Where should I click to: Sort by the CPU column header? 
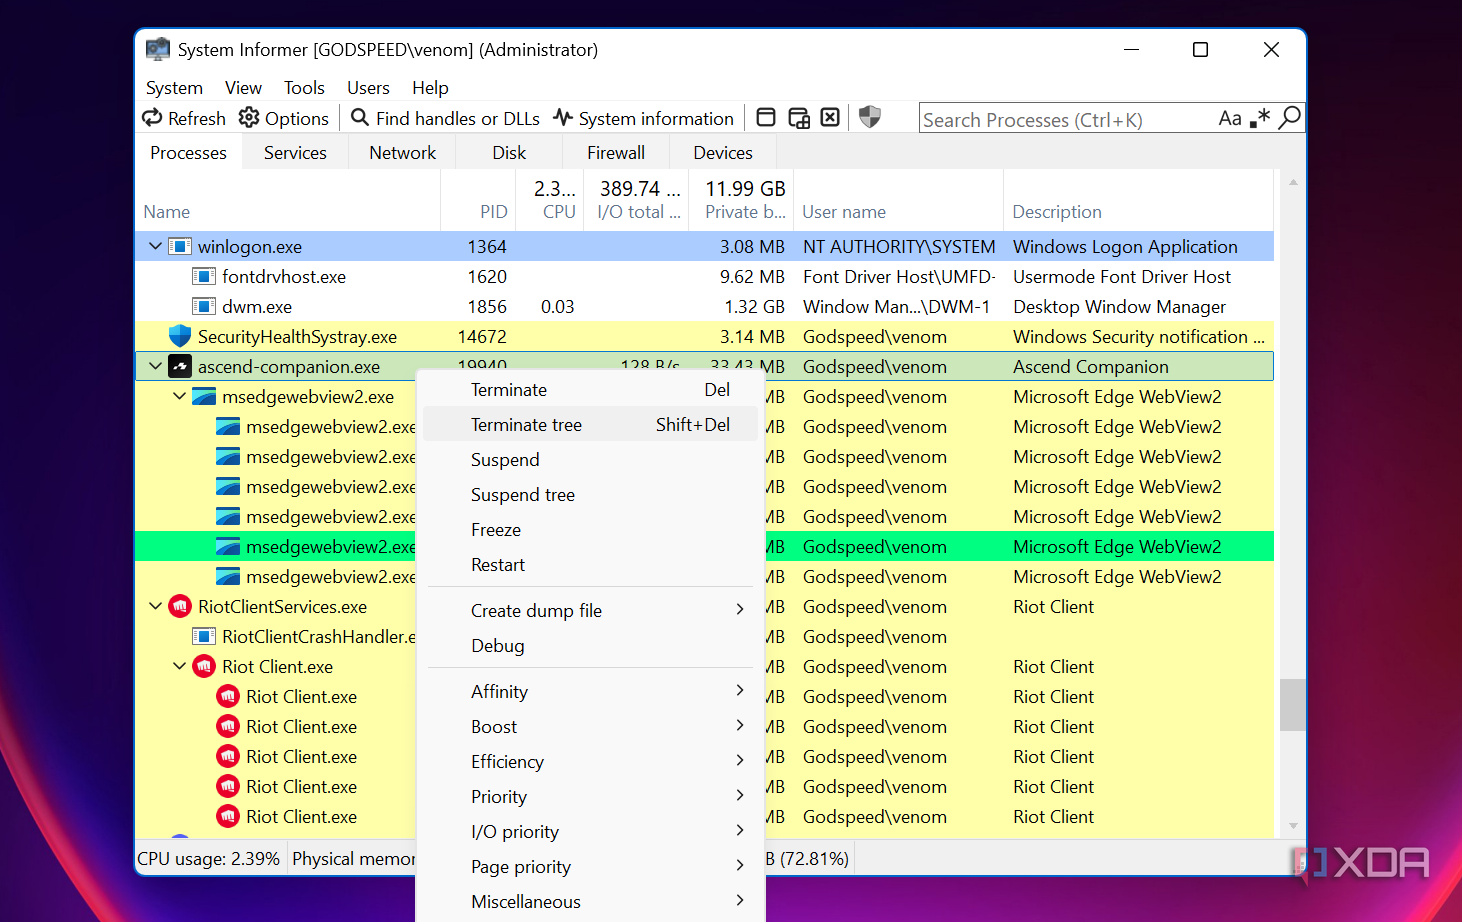pyautogui.click(x=550, y=200)
